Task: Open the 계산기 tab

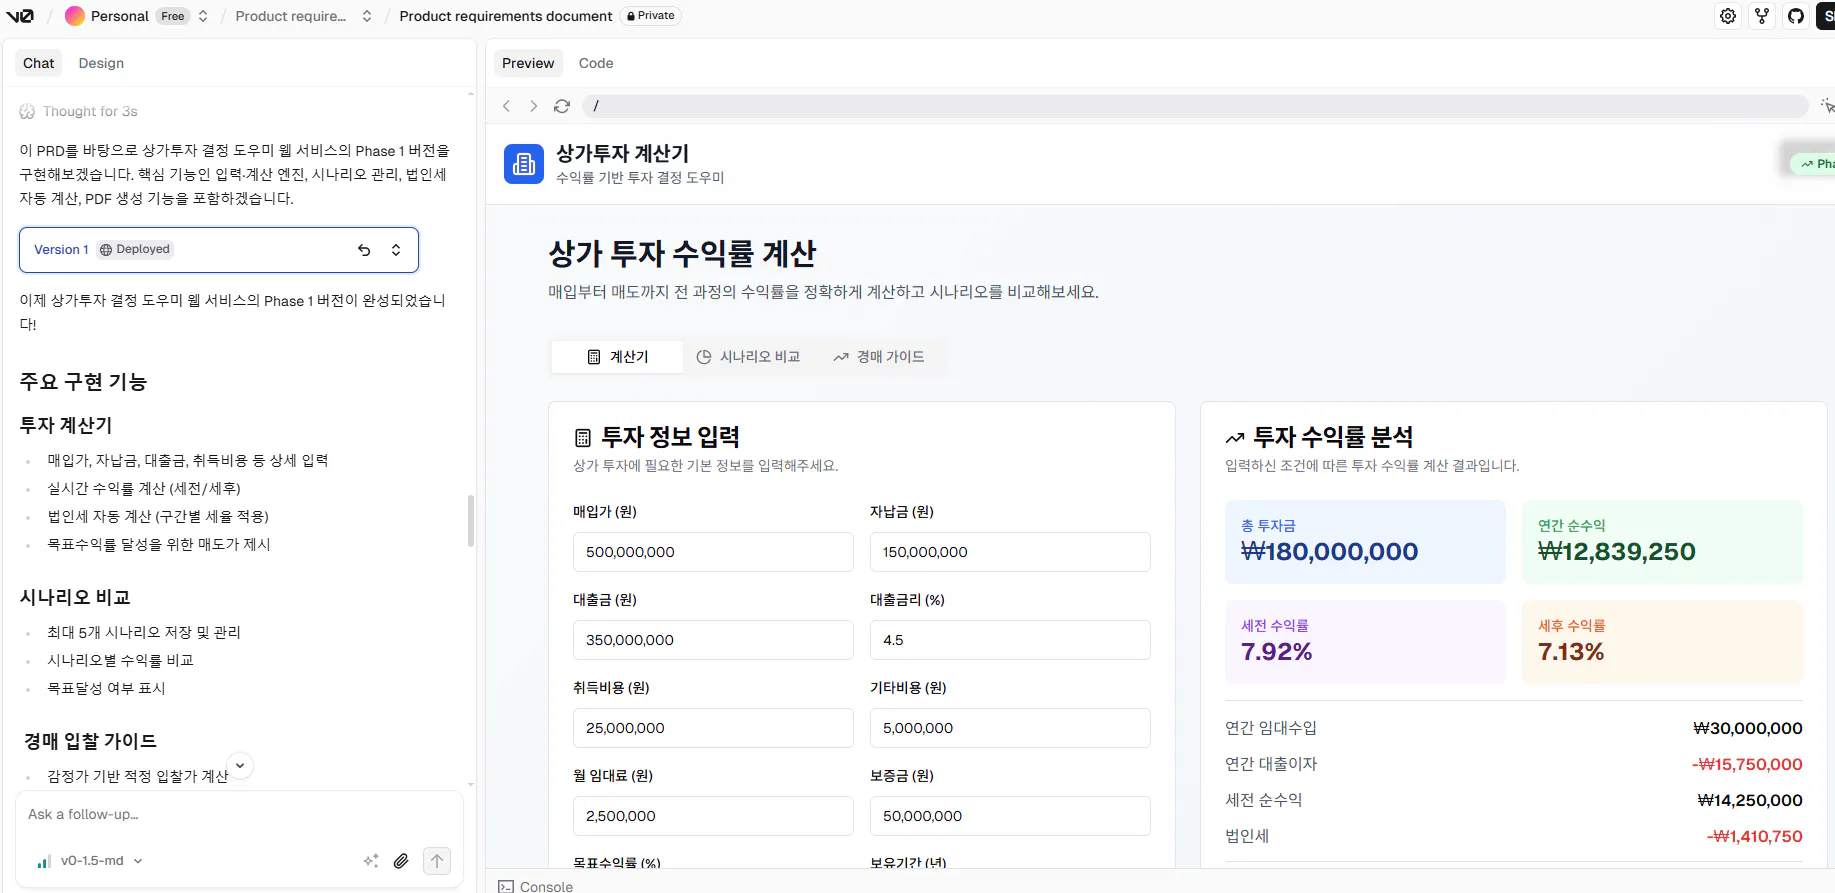Action: (x=617, y=357)
